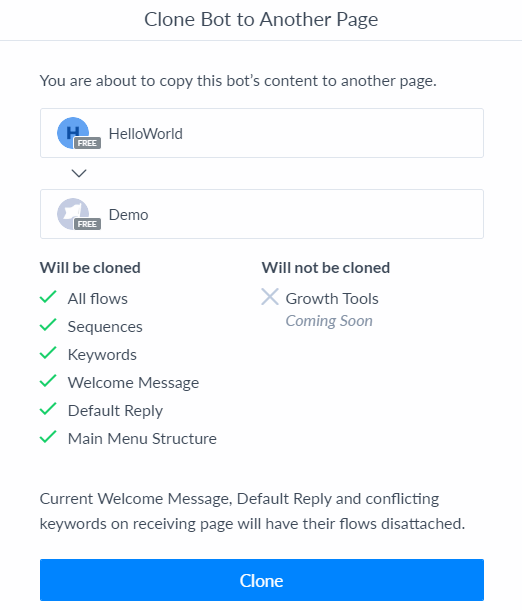Click the Demo page avatar icon
The image size is (522, 610).
(x=73, y=214)
